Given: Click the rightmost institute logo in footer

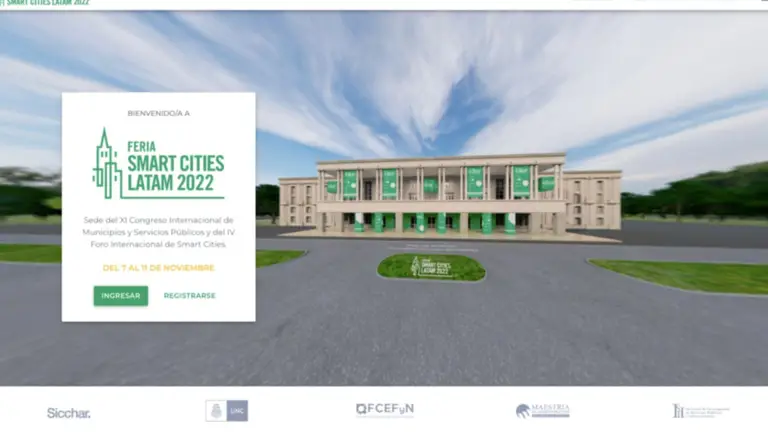Looking at the screenshot, I should [700, 411].
